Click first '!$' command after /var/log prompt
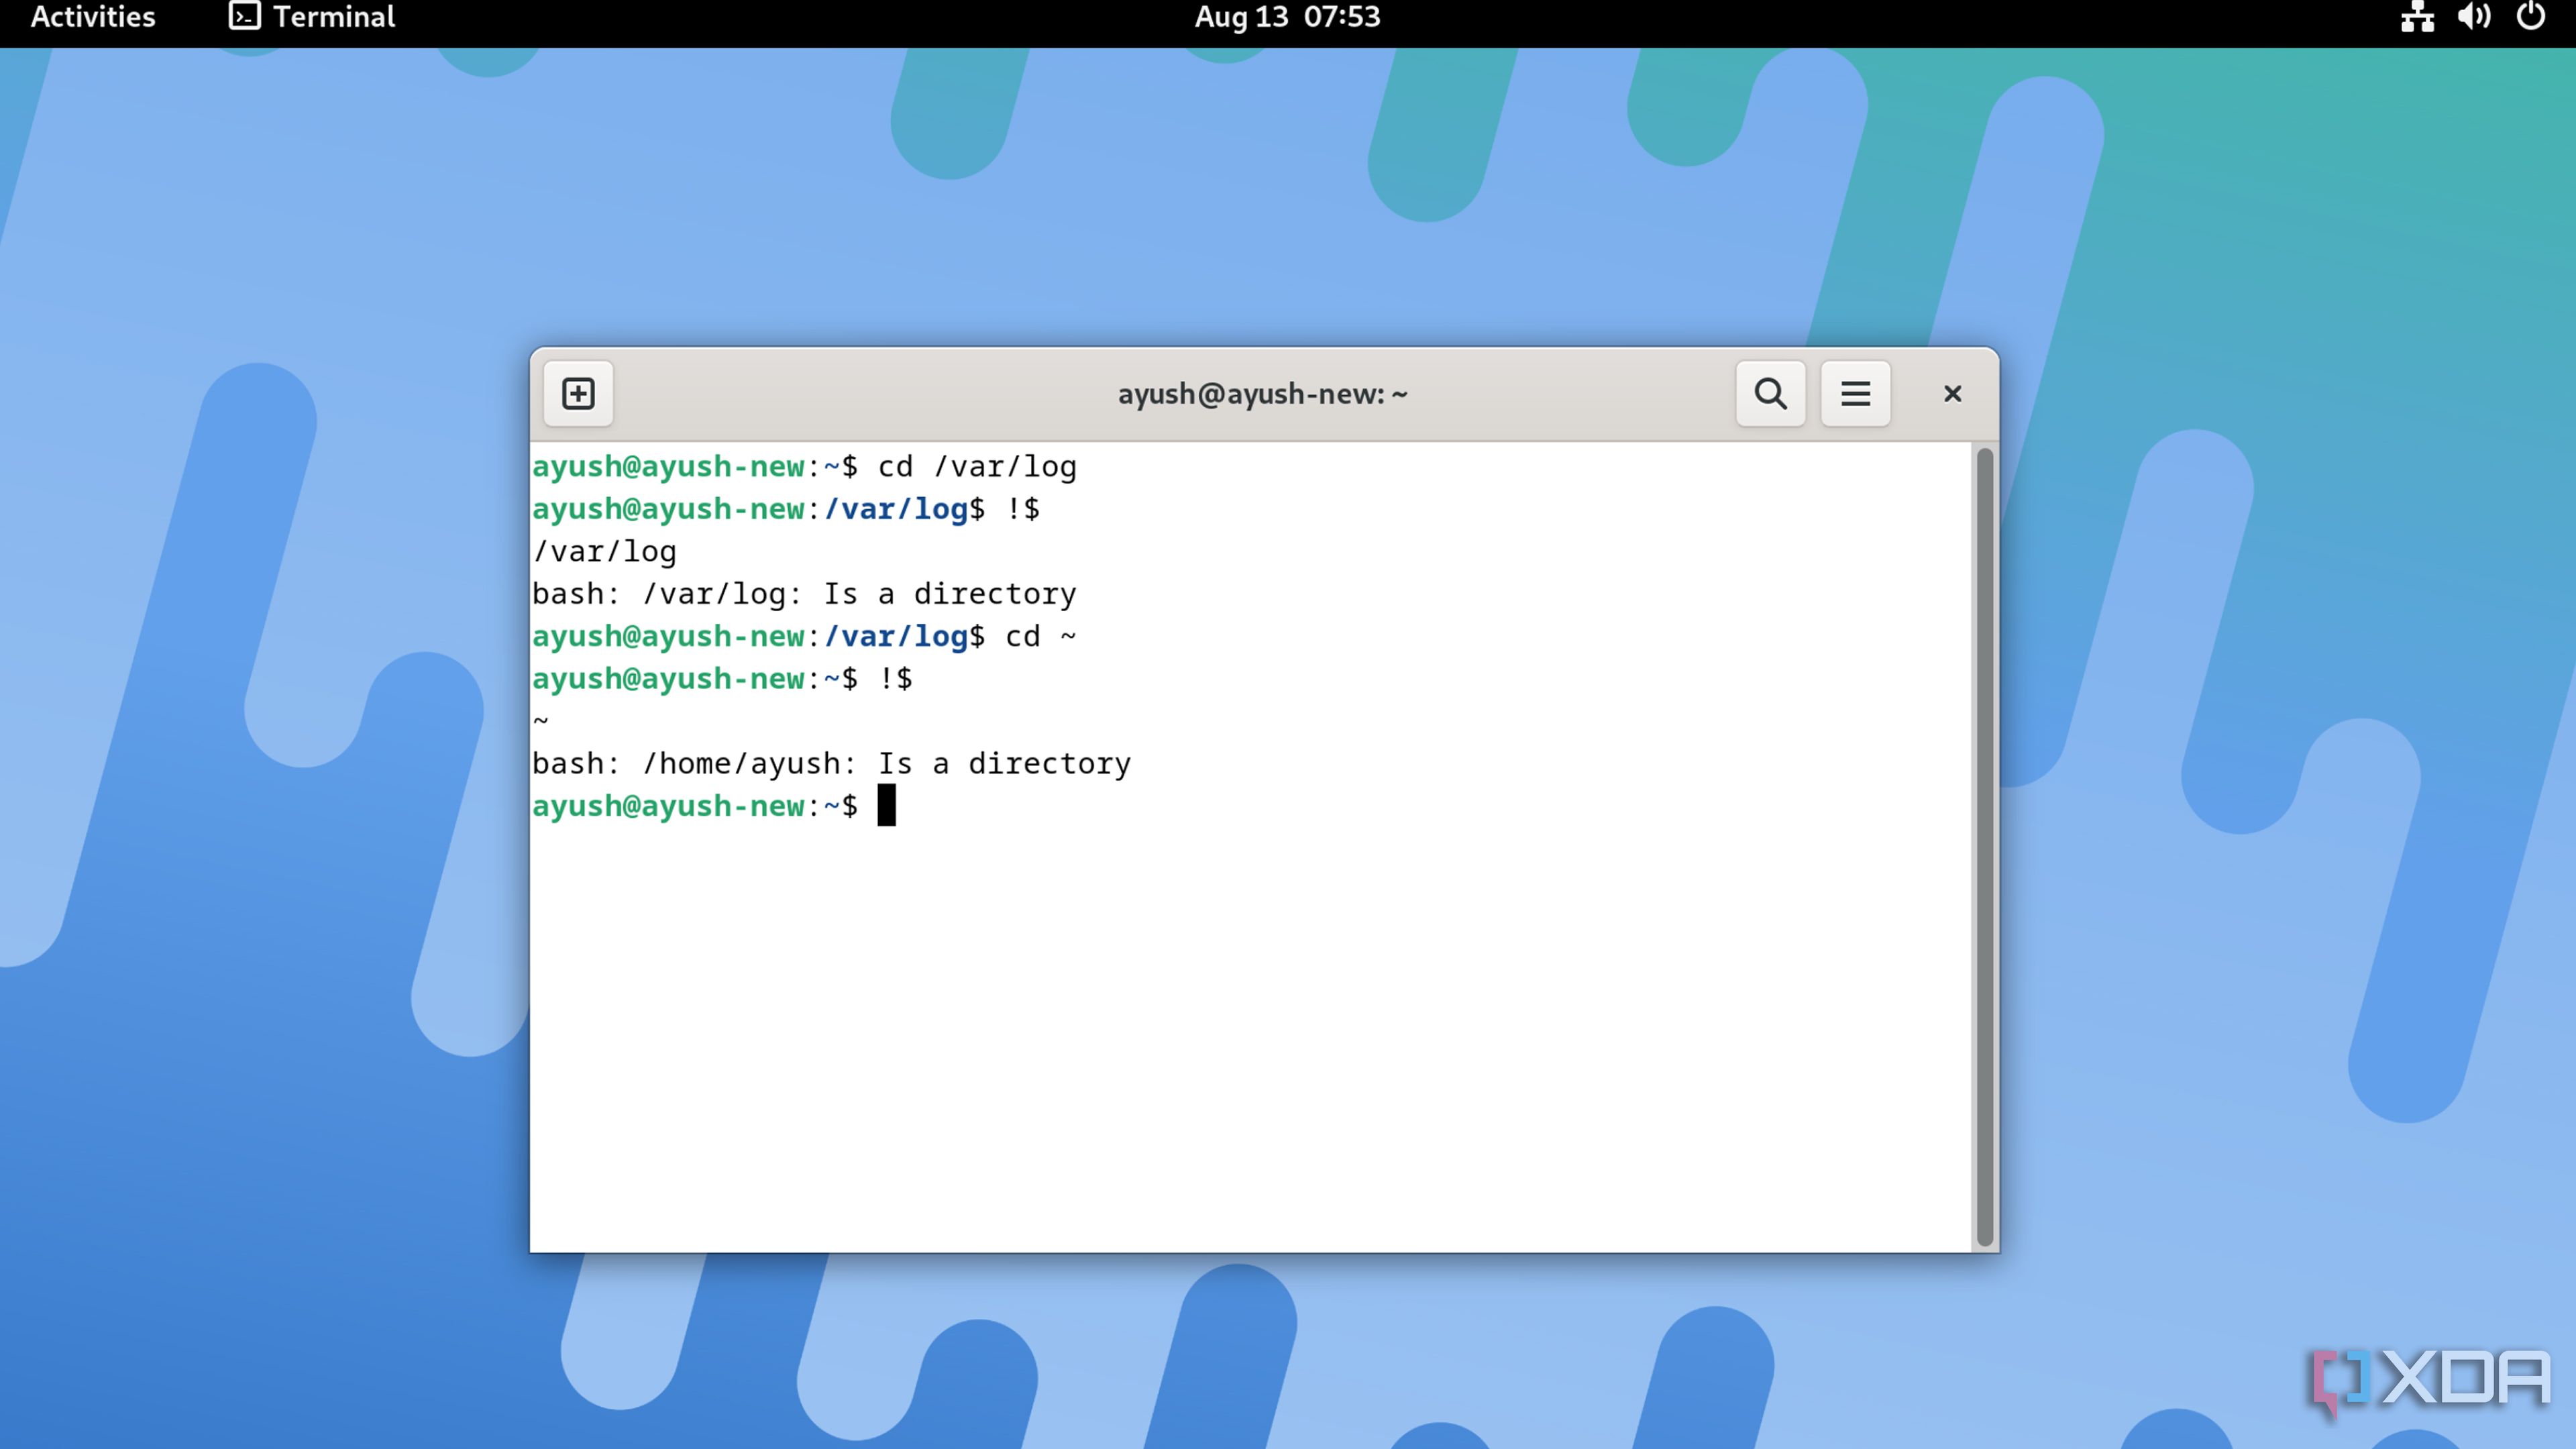The width and height of the screenshot is (2576, 1449). pos(1023,509)
